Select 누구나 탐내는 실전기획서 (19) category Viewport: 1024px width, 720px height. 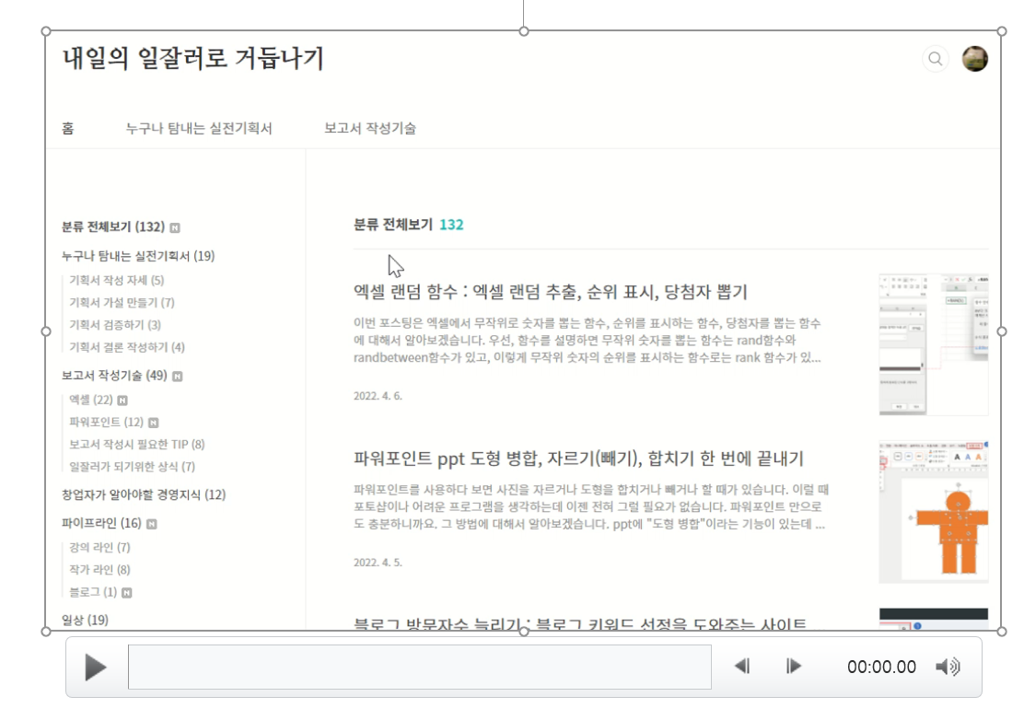pyautogui.click(x=138, y=255)
